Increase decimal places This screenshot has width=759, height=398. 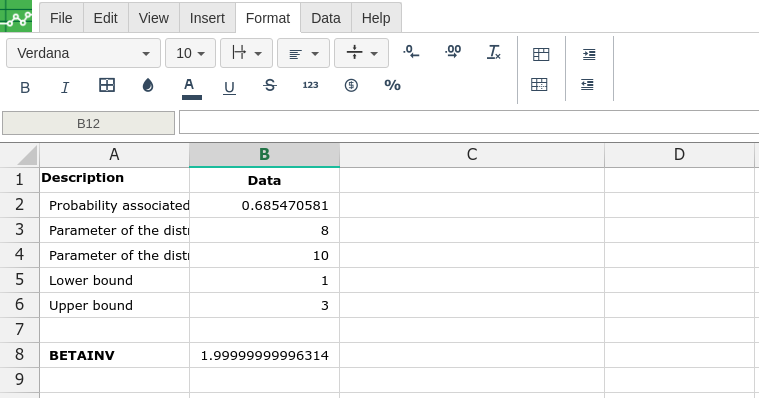click(x=453, y=51)
